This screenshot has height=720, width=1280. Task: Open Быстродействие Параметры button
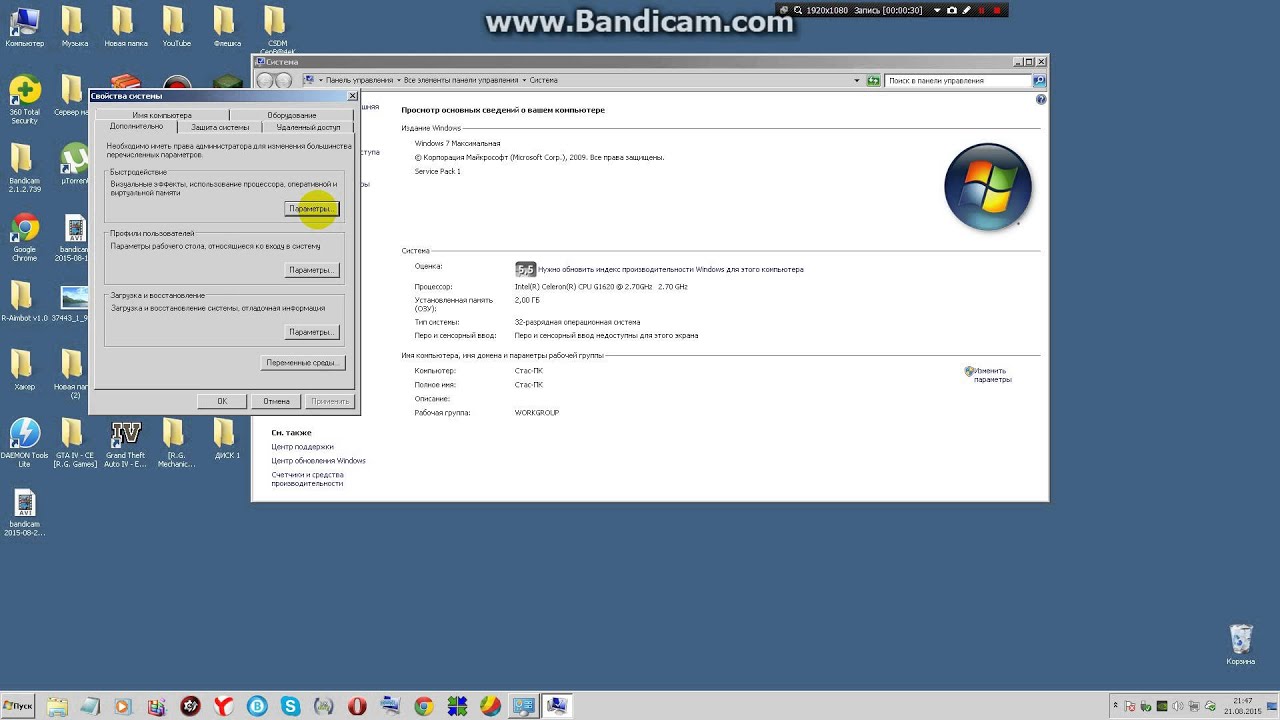pyautogui.click(x=311, y=208)
